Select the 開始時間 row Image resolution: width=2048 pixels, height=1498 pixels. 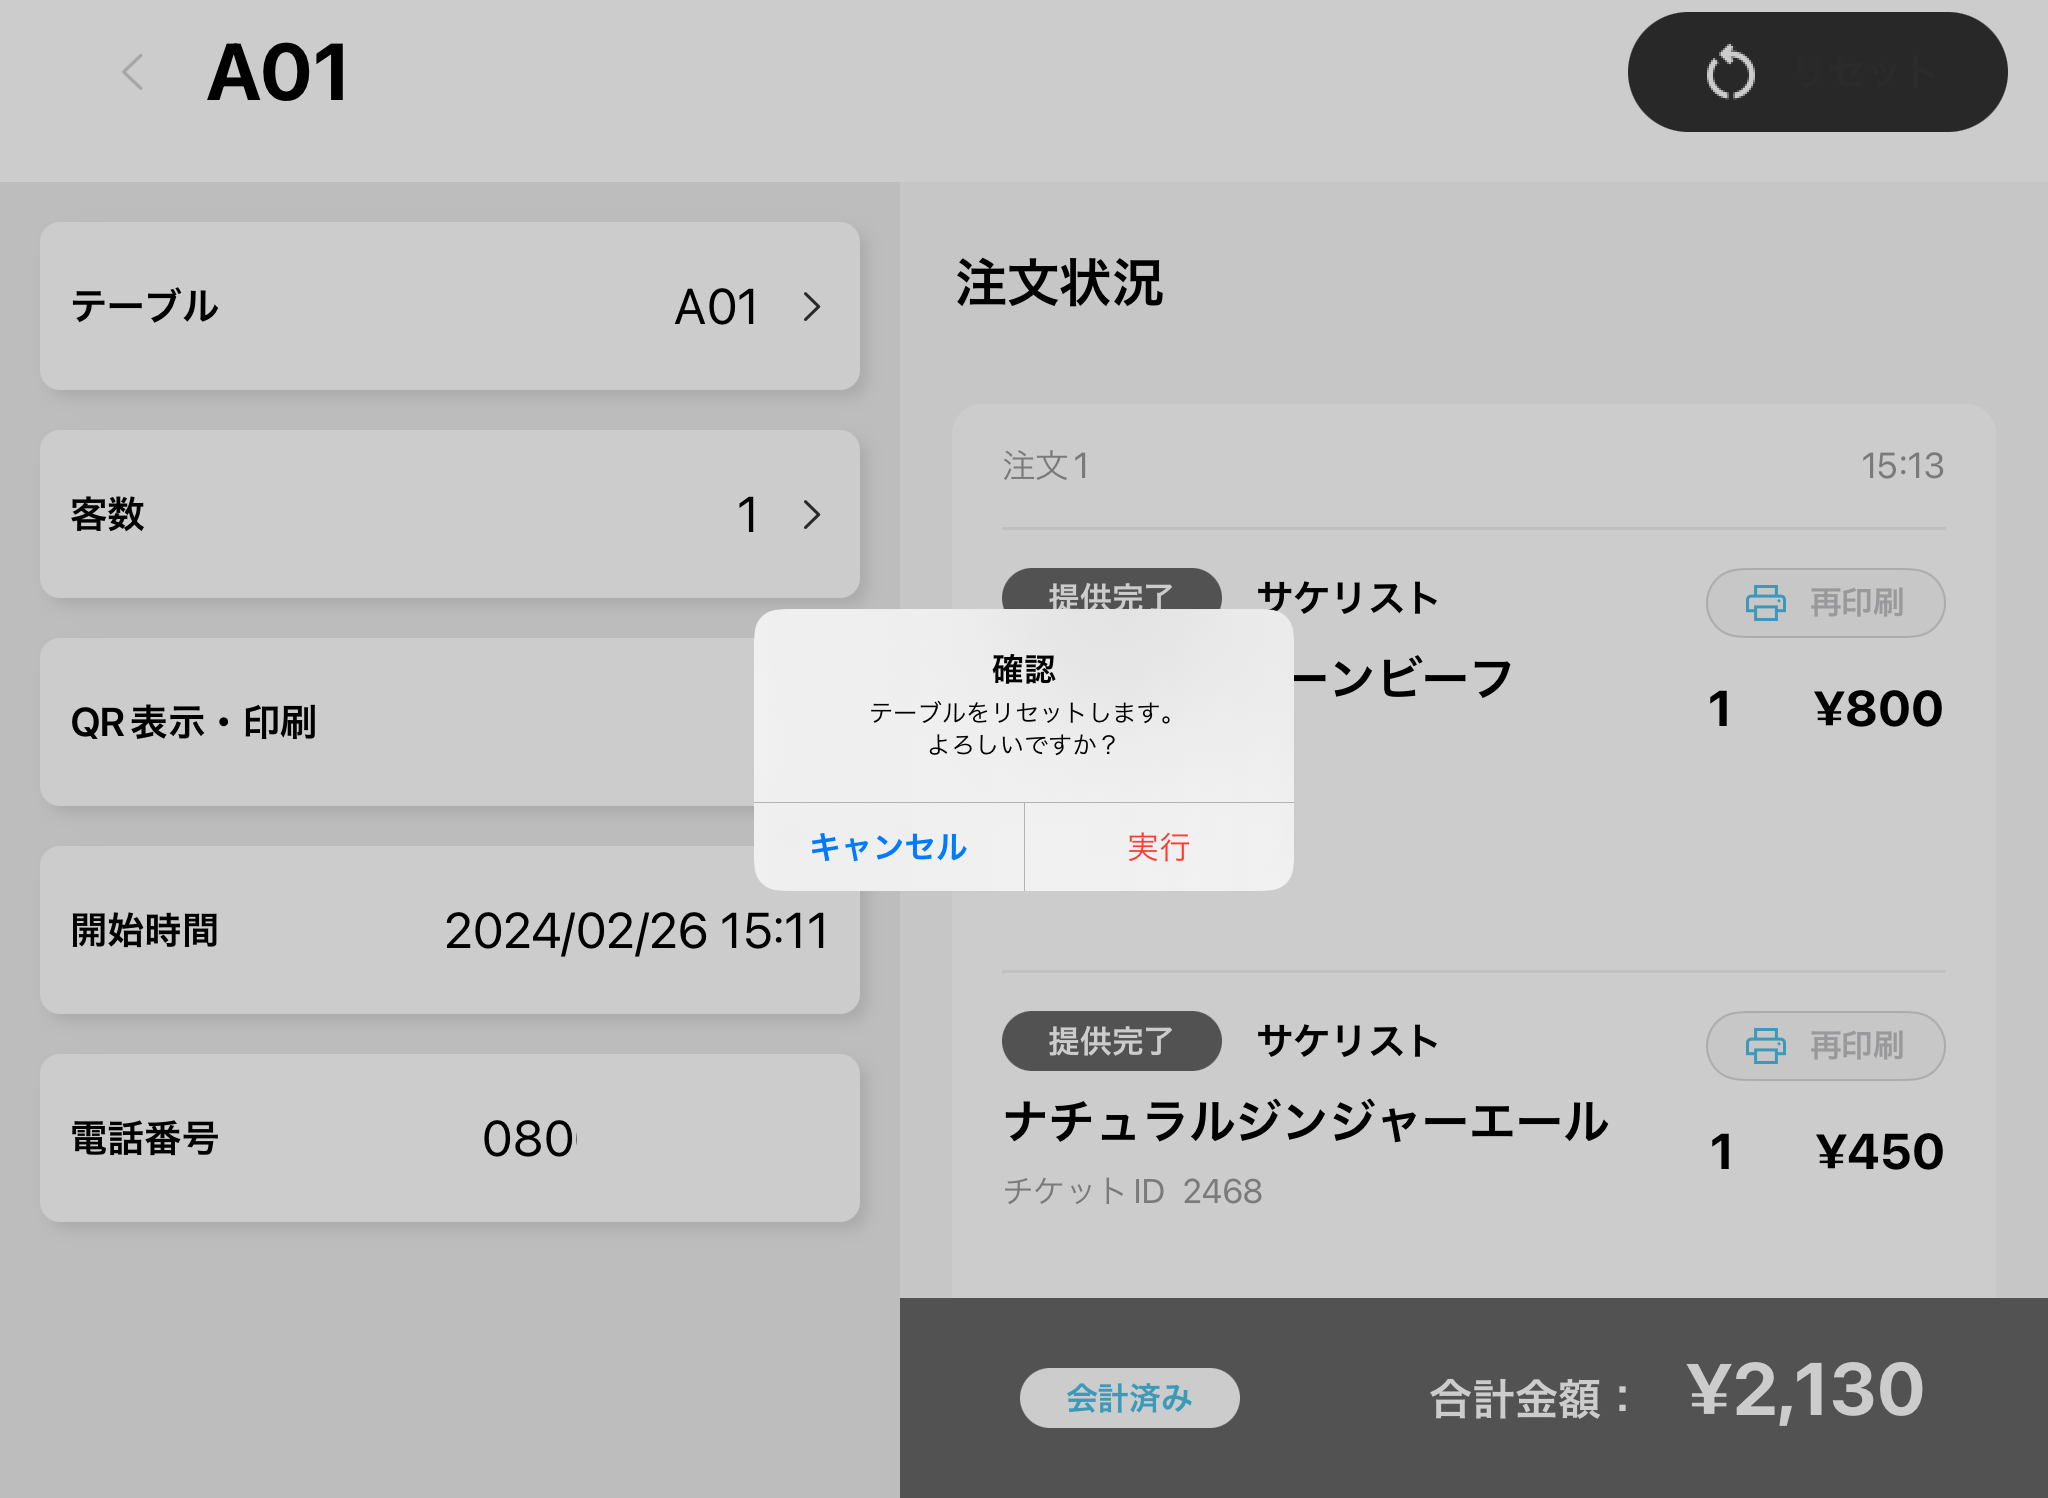(x=449, y=930)
